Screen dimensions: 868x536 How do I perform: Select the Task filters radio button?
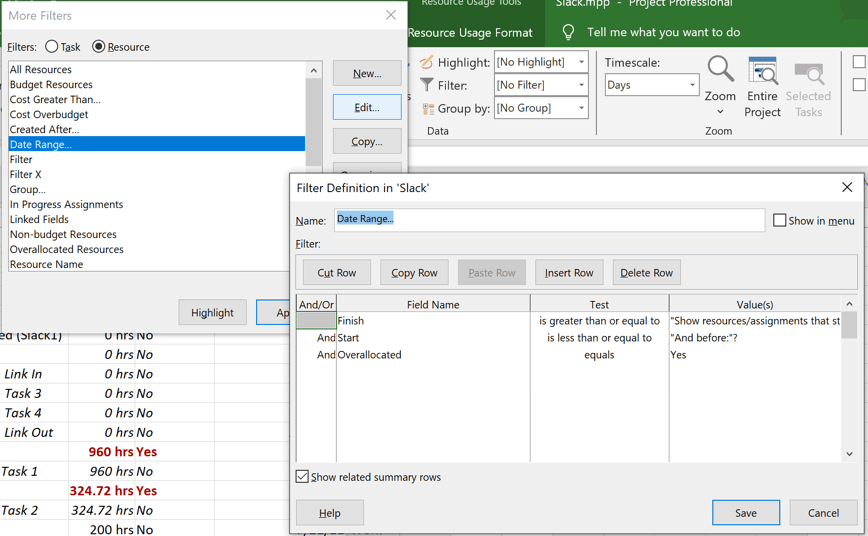tap(51, 47)
